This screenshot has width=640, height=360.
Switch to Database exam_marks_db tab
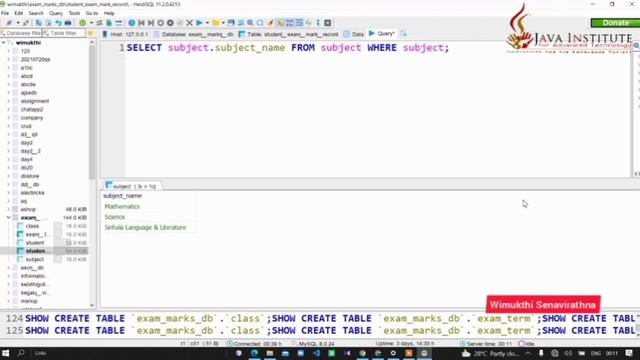[193, 34]
